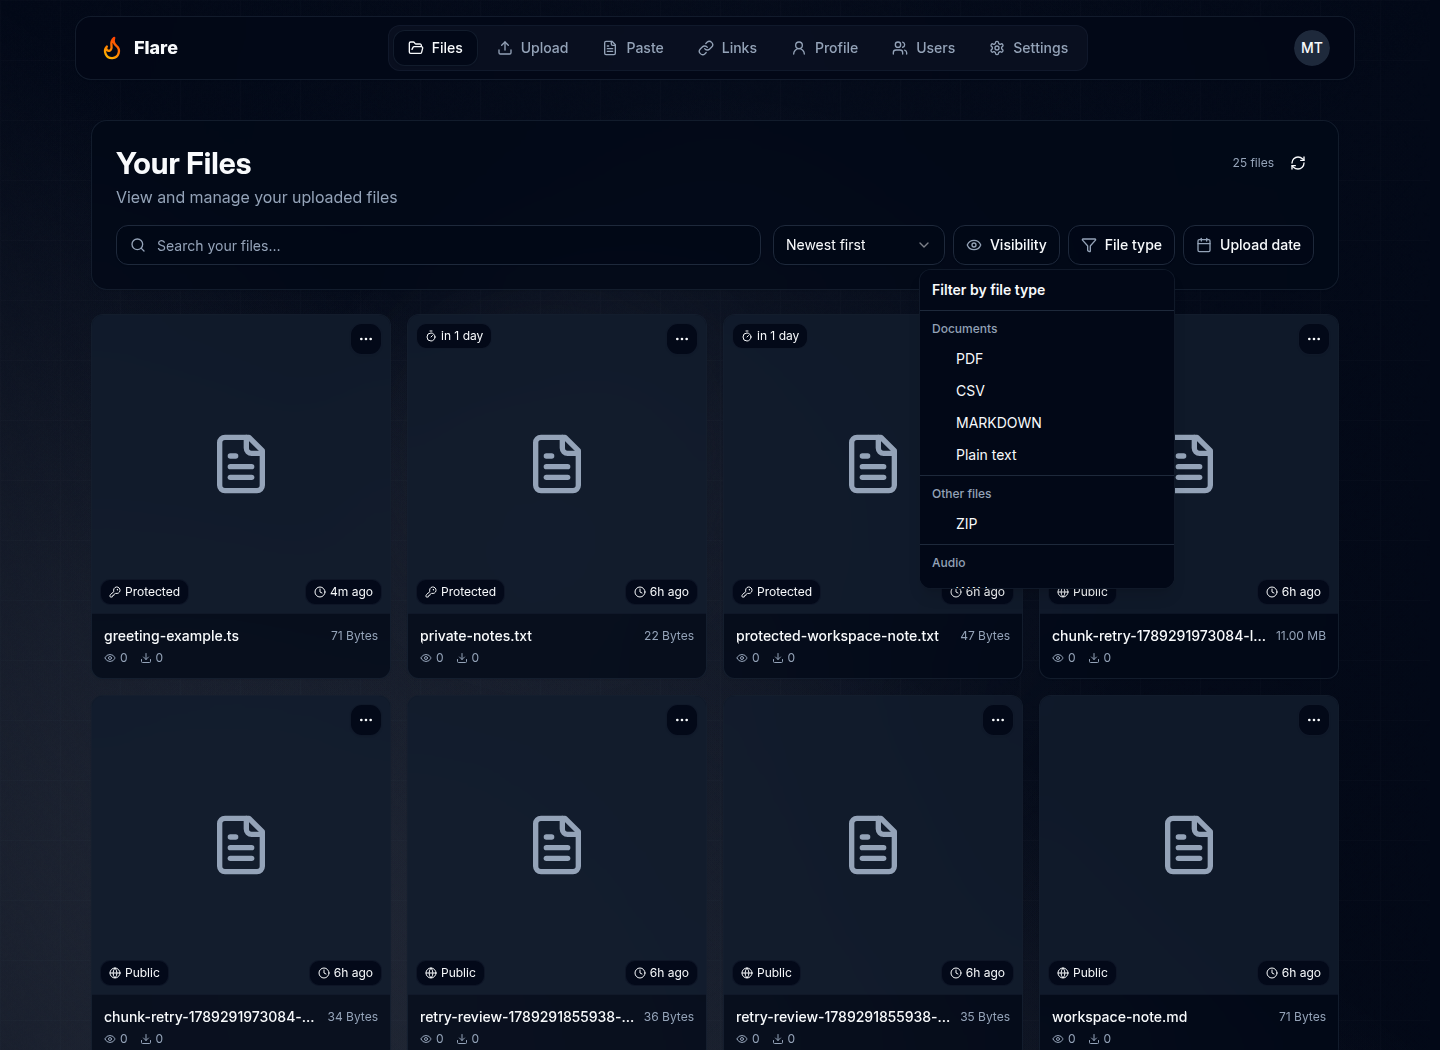Select Plain text file type option
This screenshot has width=1440, height=1050.
click(1046, 455)
